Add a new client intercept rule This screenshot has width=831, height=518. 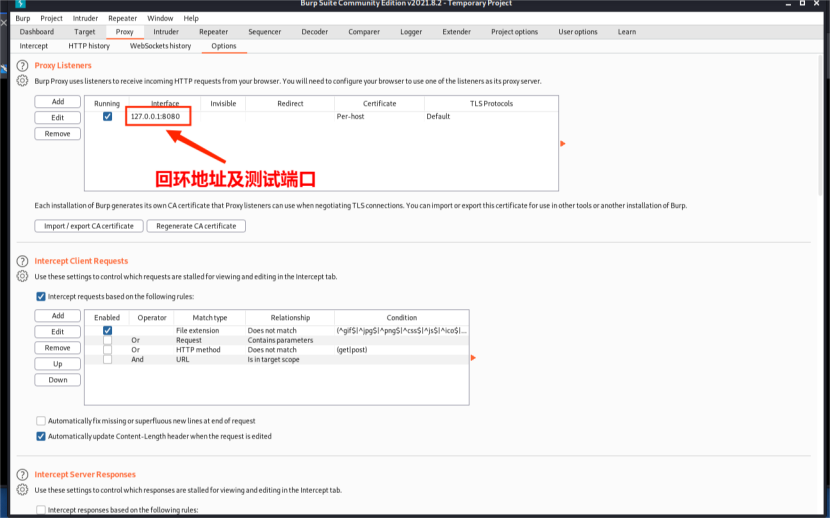58,315
